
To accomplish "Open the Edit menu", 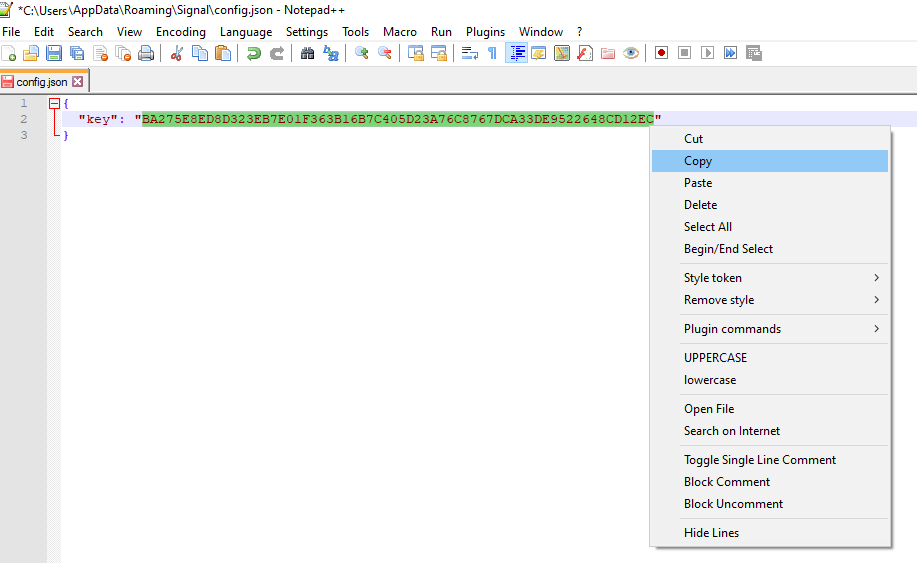I will tap(44, 32).
